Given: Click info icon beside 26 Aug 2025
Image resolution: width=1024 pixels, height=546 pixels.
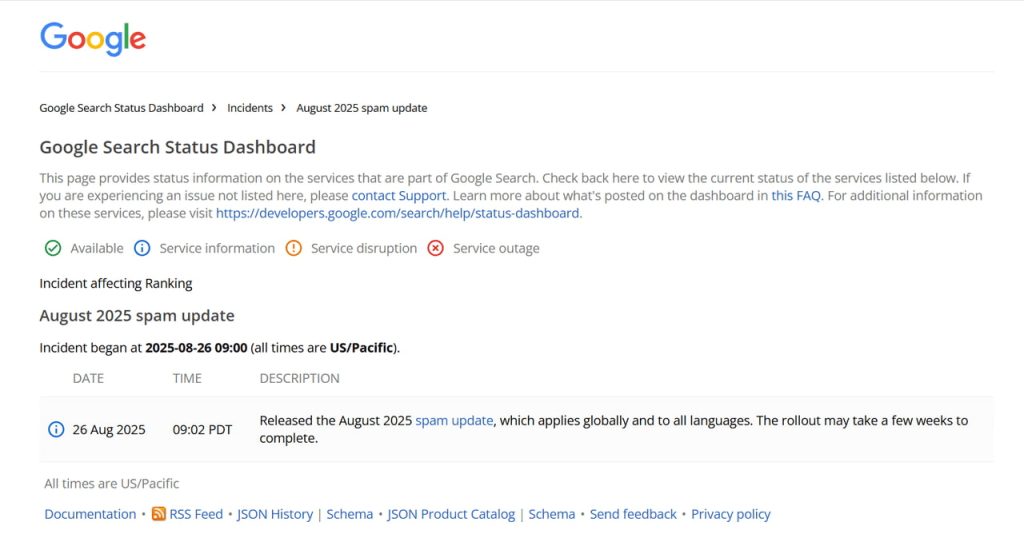Looking at the screenshot, I should tap(56, 430).
